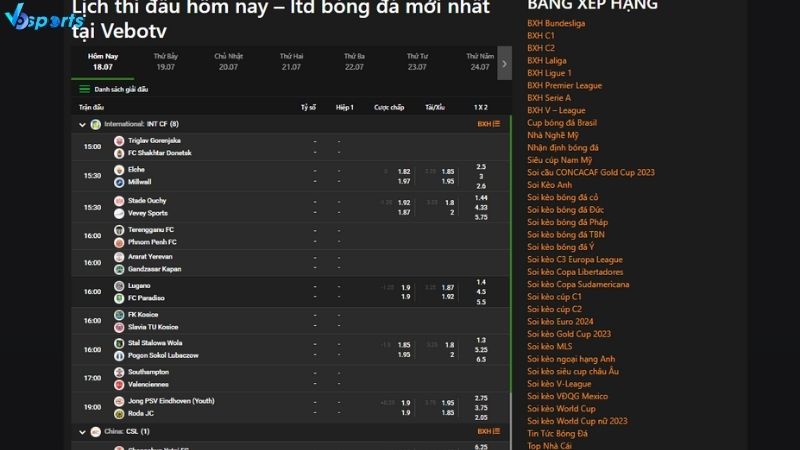Select the Thứ Năm 24.07 tab
This screenshot has height=450, width=800.
click(x=479, y=62)
